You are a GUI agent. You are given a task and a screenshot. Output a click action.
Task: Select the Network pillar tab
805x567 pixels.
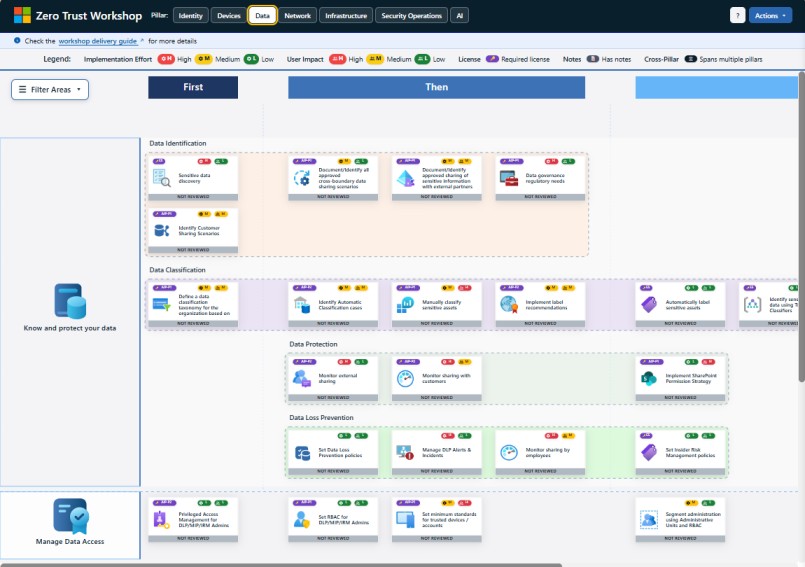297,16
